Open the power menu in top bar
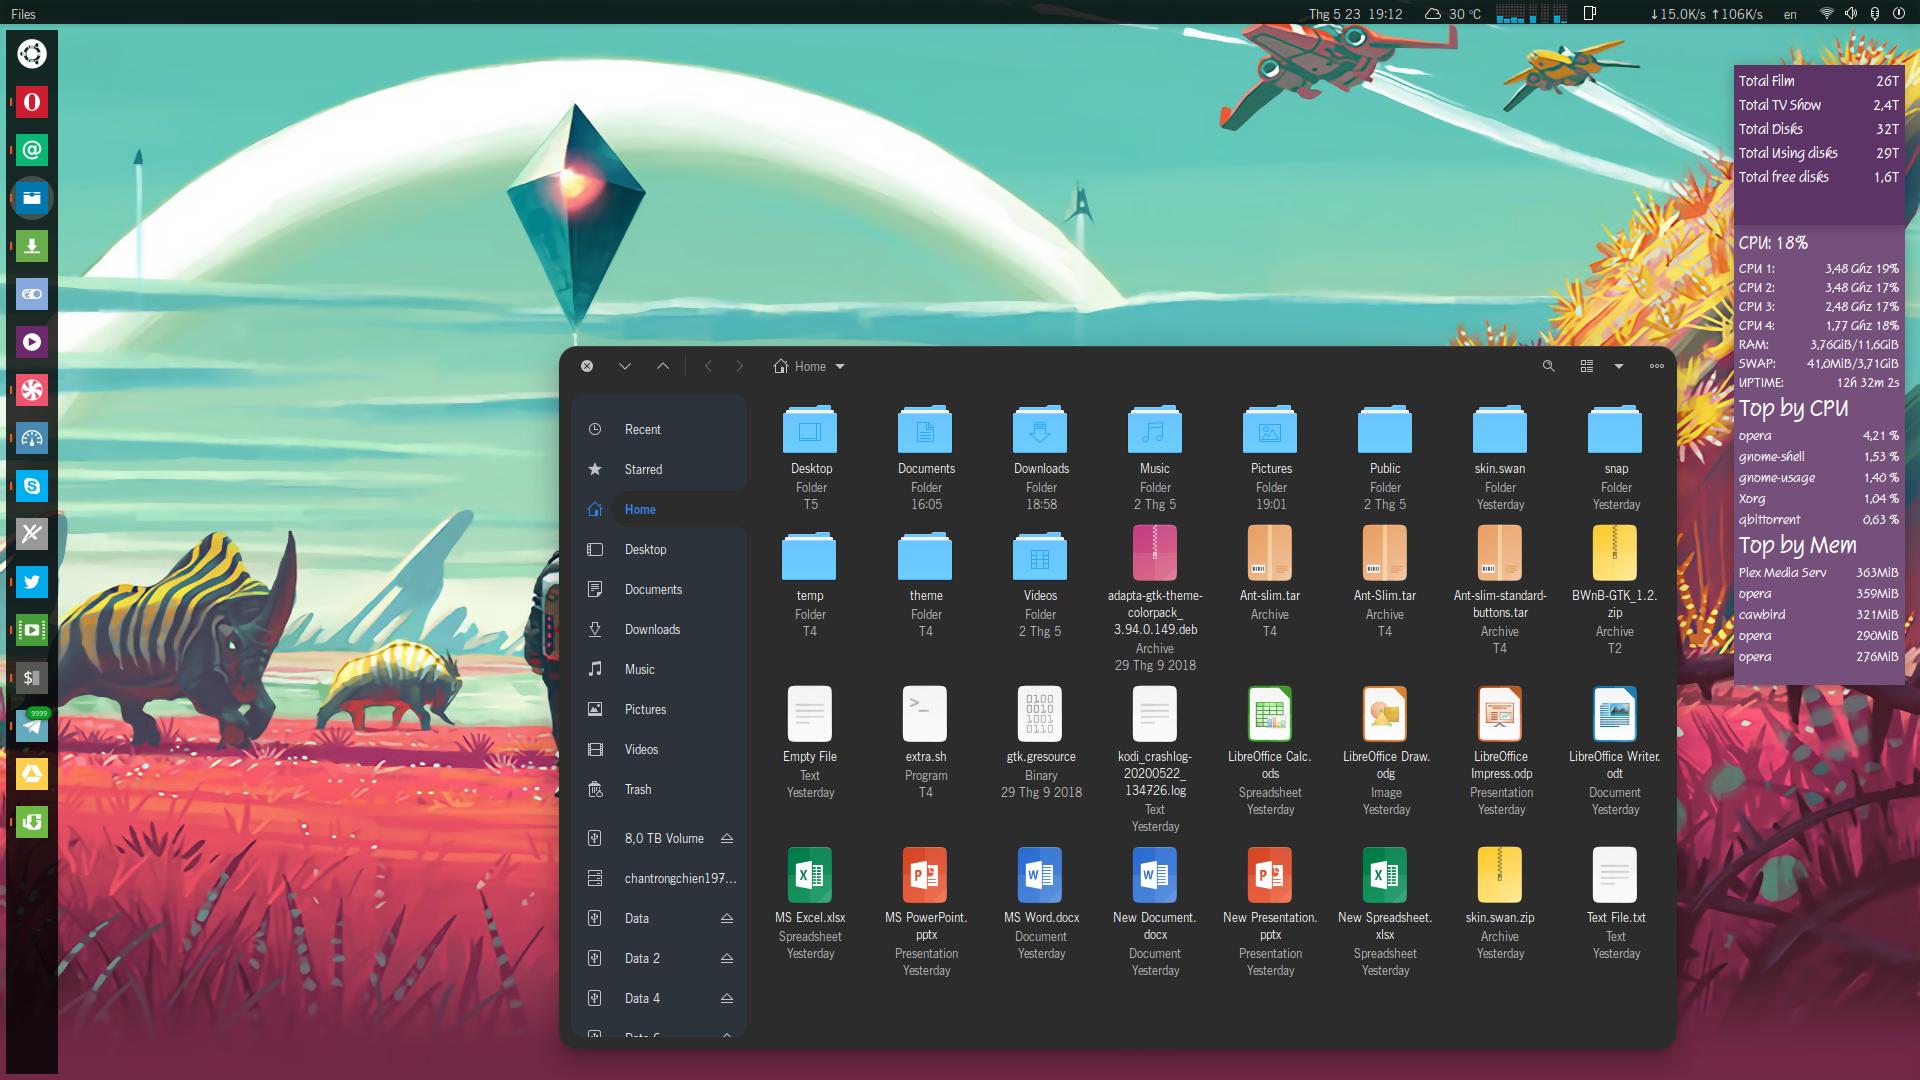This screenshot has height=1080, width=1920. point(1898,14)
